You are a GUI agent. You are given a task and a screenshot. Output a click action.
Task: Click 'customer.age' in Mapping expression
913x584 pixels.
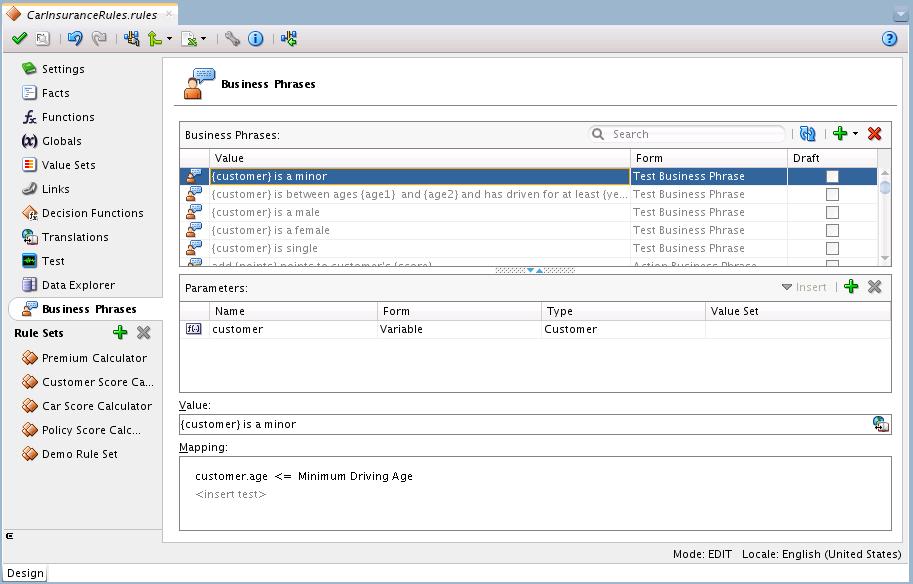(232, 476)
